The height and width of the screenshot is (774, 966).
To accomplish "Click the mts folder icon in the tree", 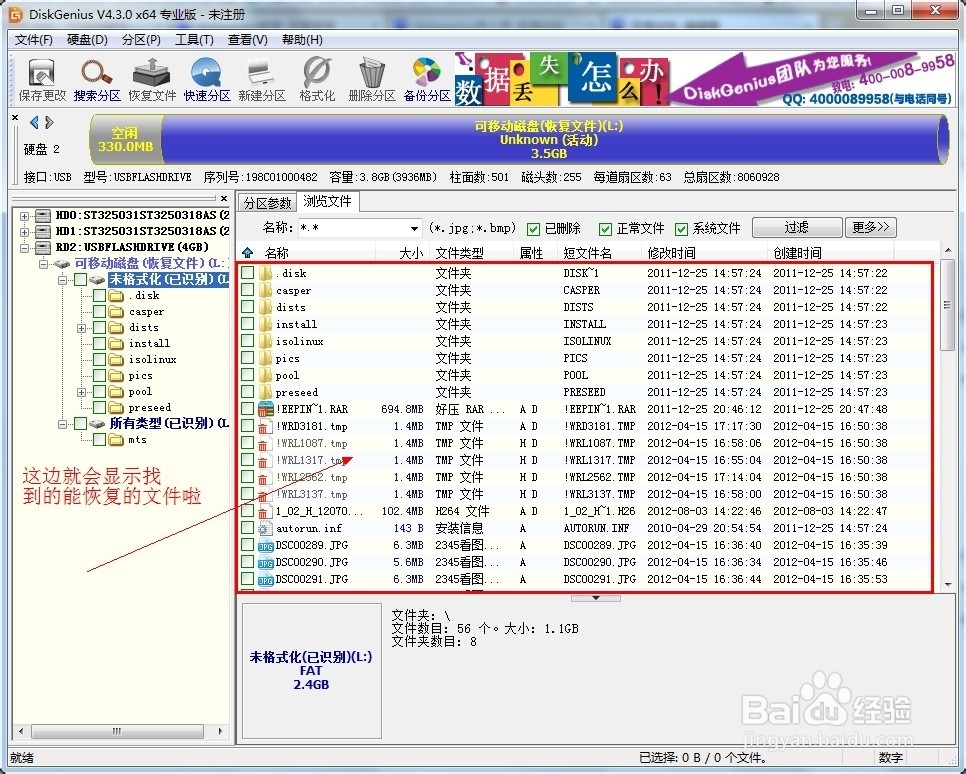I will click(x=116, y=439).
